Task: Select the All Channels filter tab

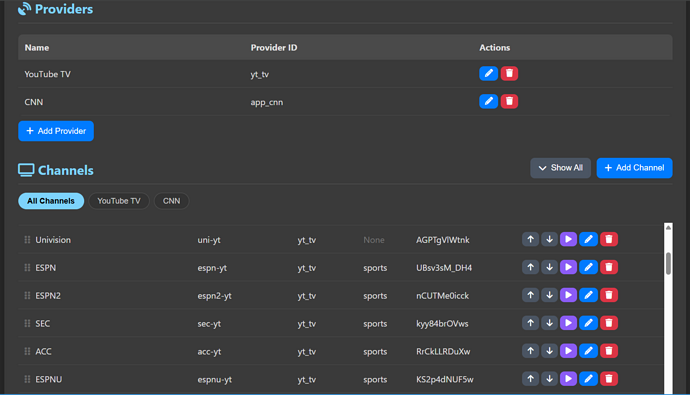Action: 51,201
